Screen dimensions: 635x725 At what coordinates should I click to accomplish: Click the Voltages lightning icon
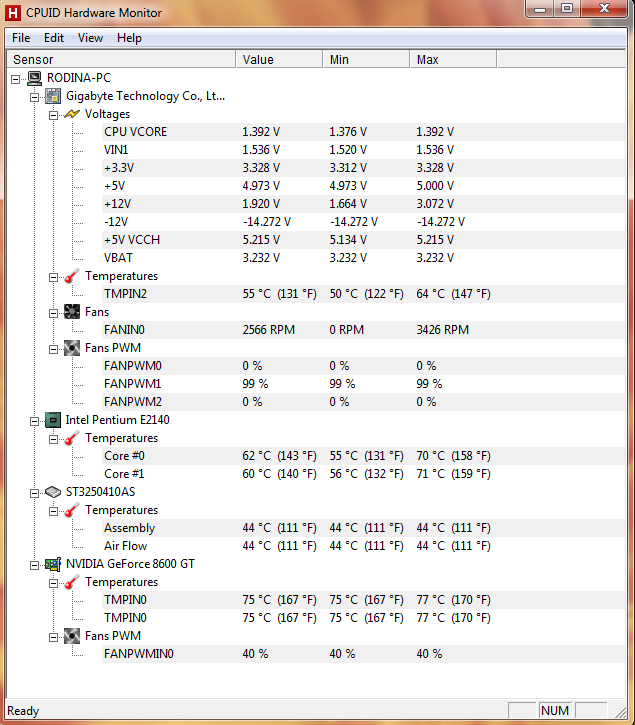pyautogui.click(x=72, y=114)
